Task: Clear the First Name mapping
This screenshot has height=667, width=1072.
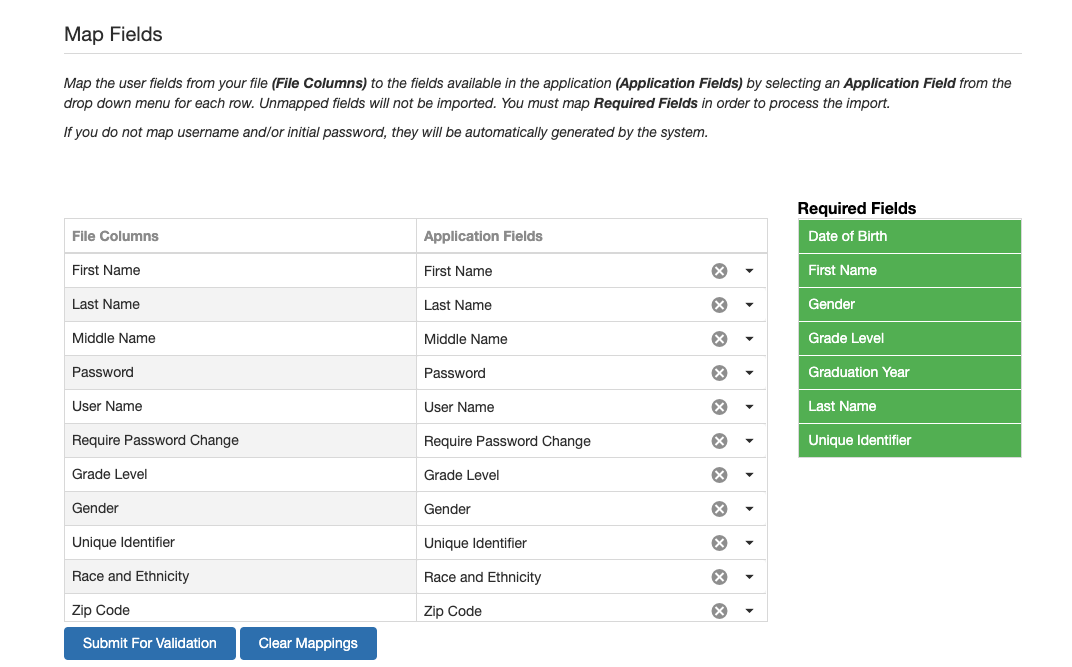Action: click(x=719, y=271)
